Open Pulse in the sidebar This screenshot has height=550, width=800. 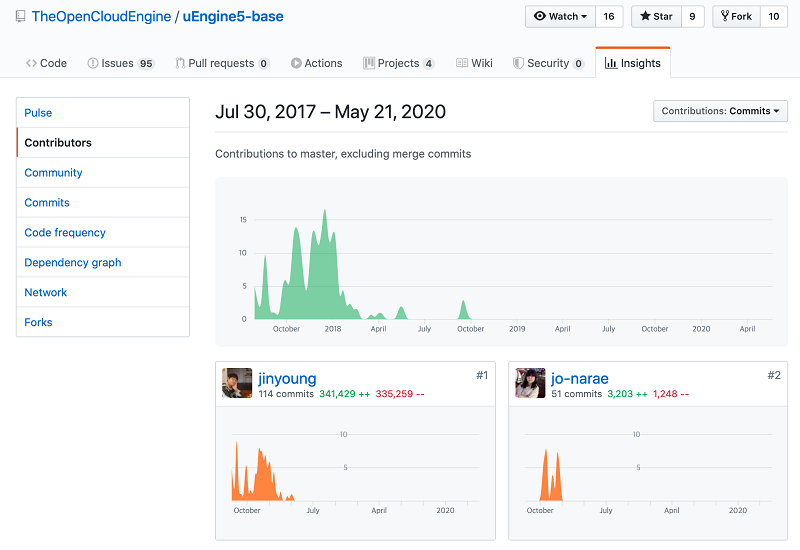tap(103, 113)
